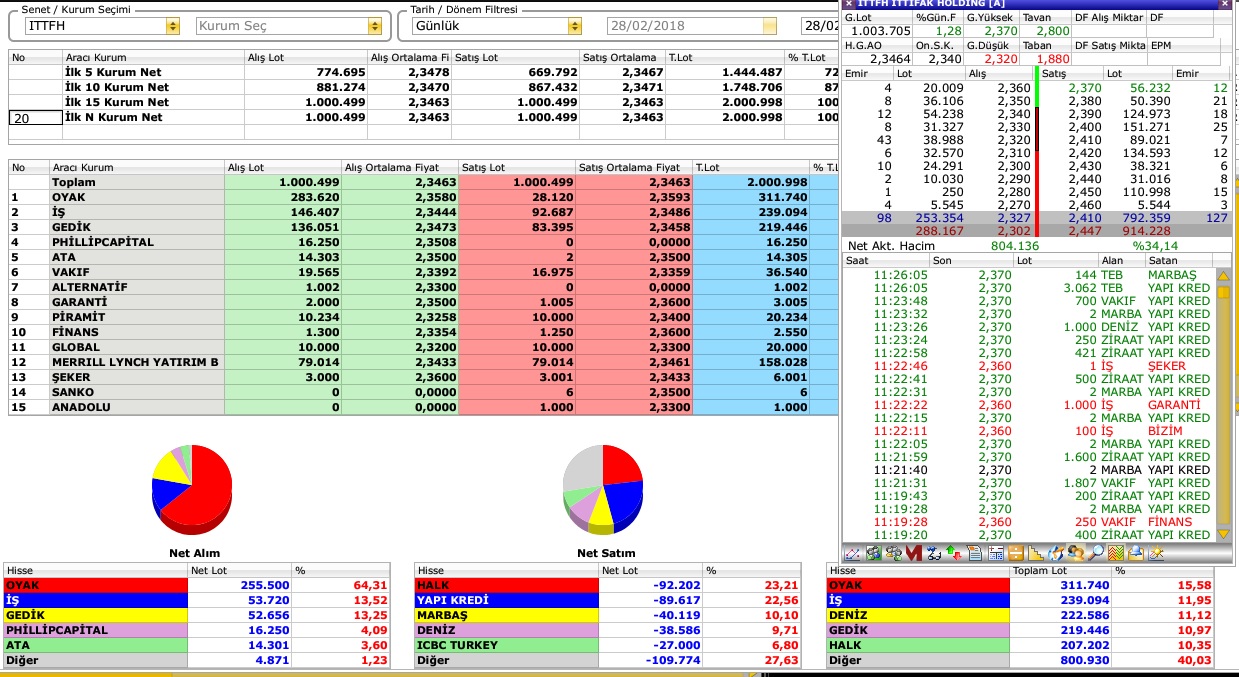Screen dimensions: 1239x677
Task: Click the 11:19:28 VAKIF FİNANS trade row
Action: [x=1028, y=522]
